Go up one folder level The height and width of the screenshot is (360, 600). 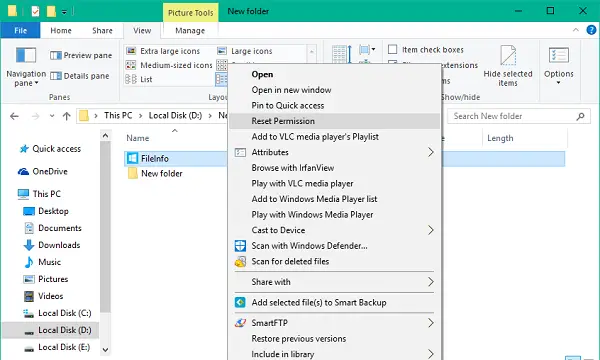click(x=67, y=116)
